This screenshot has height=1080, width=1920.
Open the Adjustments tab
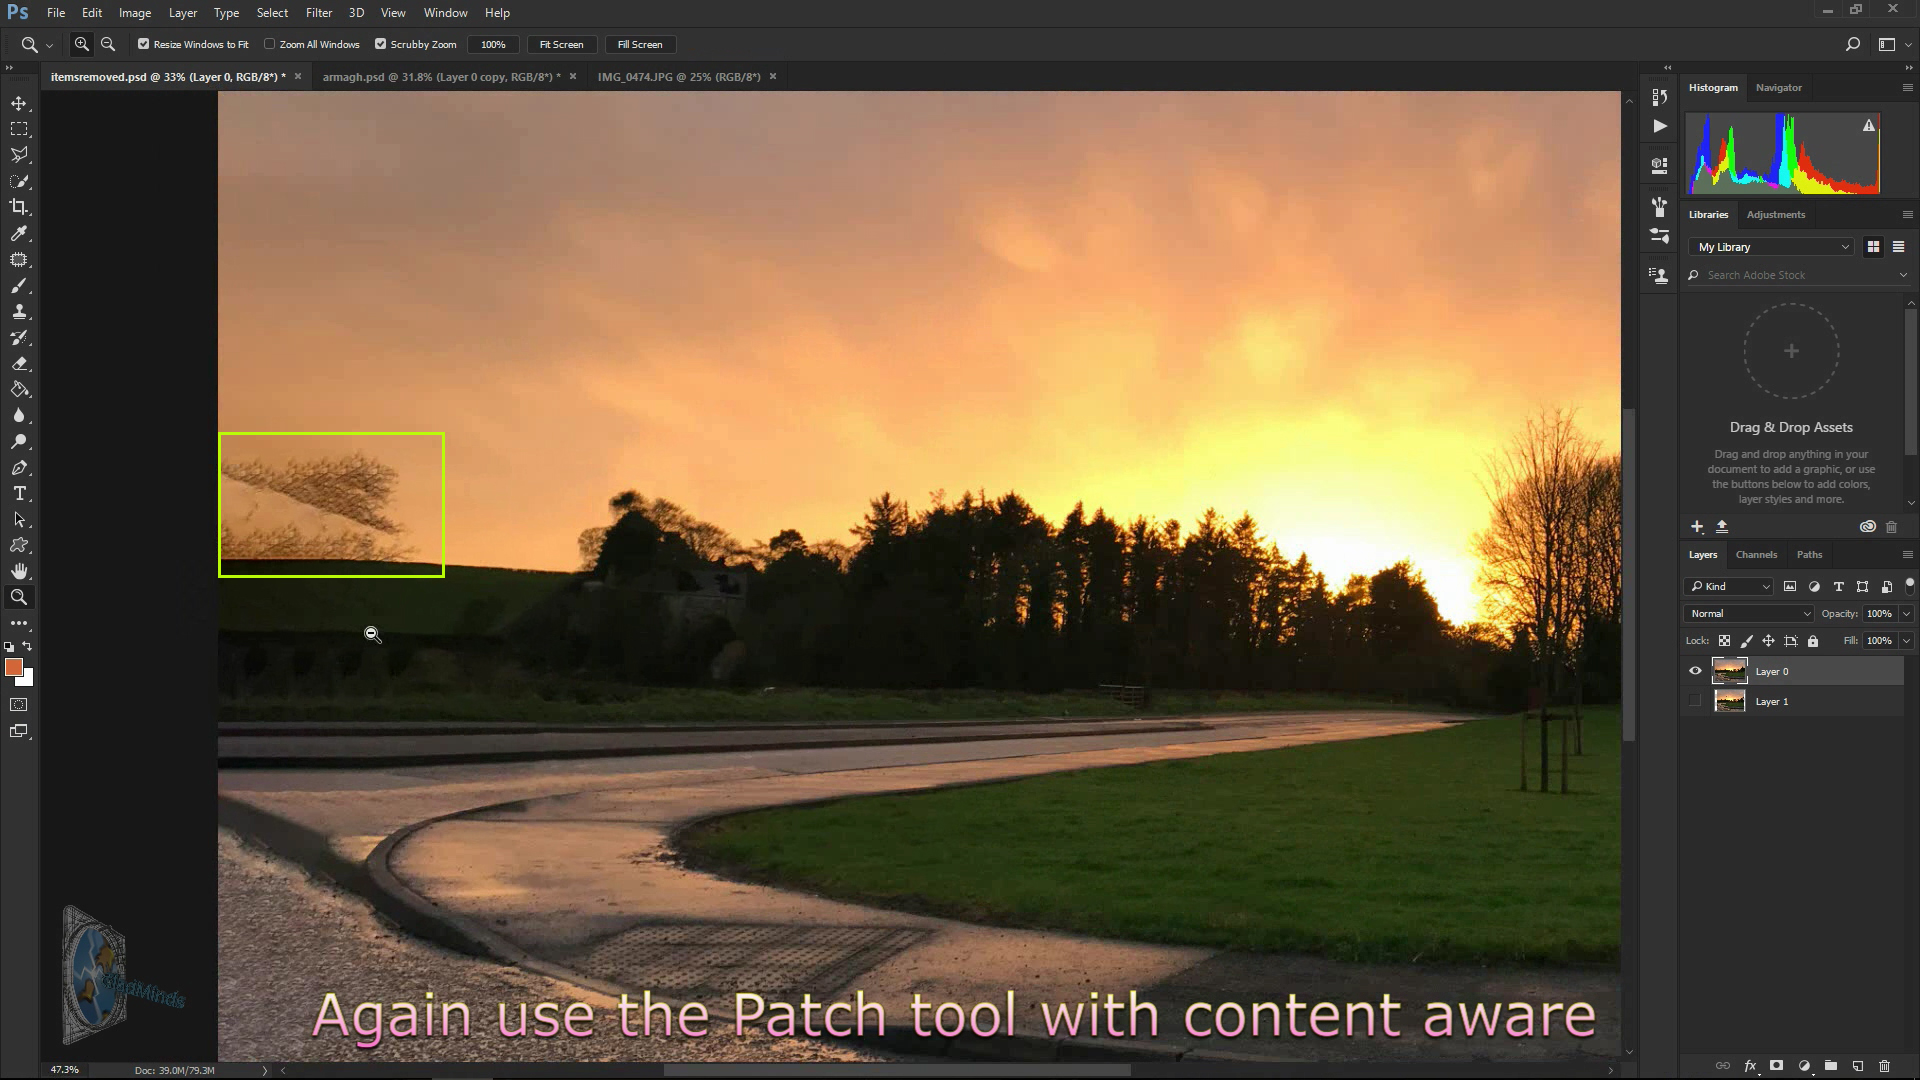pyautogui.click(x=1776, y=214)
